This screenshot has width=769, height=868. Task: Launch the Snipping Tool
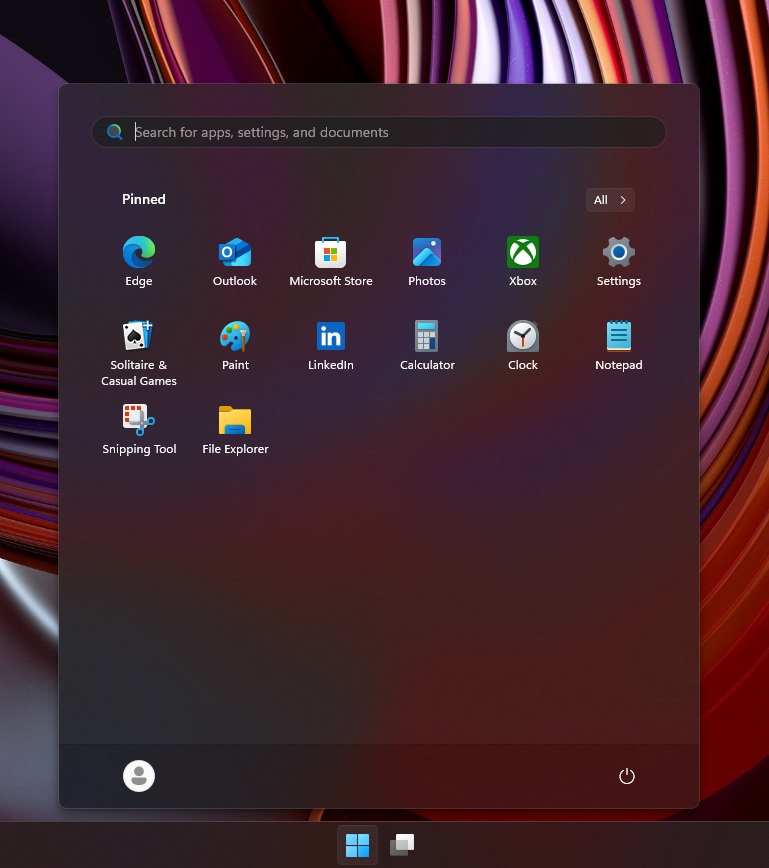pyautogui.click(x=138, y=430)
